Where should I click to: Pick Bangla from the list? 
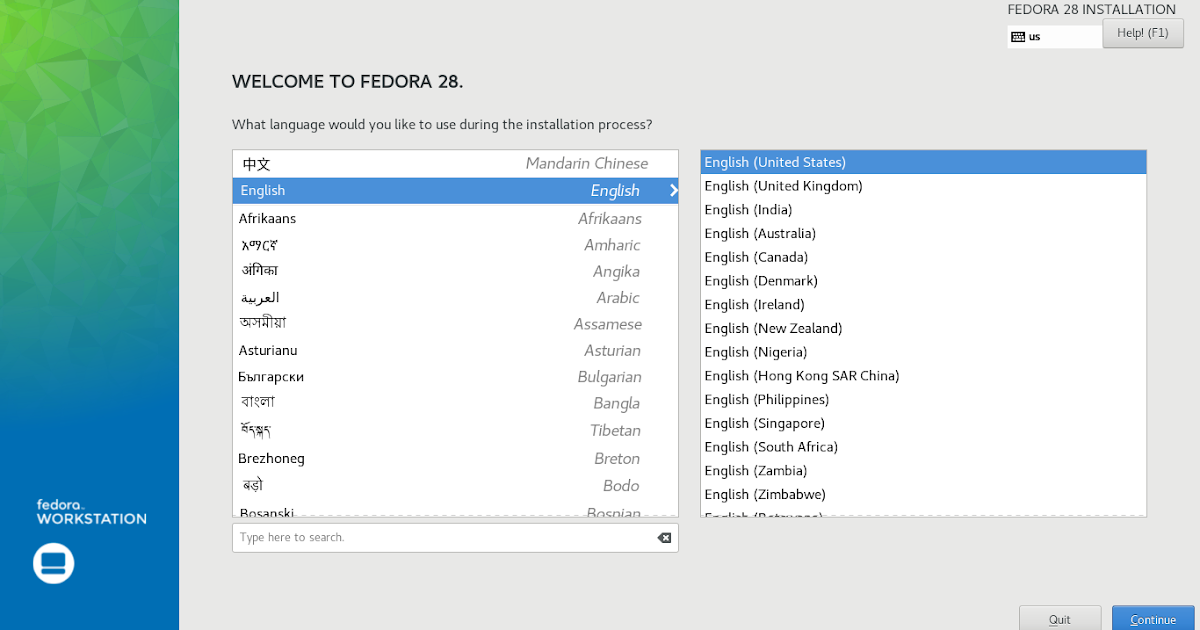point(455,404)
